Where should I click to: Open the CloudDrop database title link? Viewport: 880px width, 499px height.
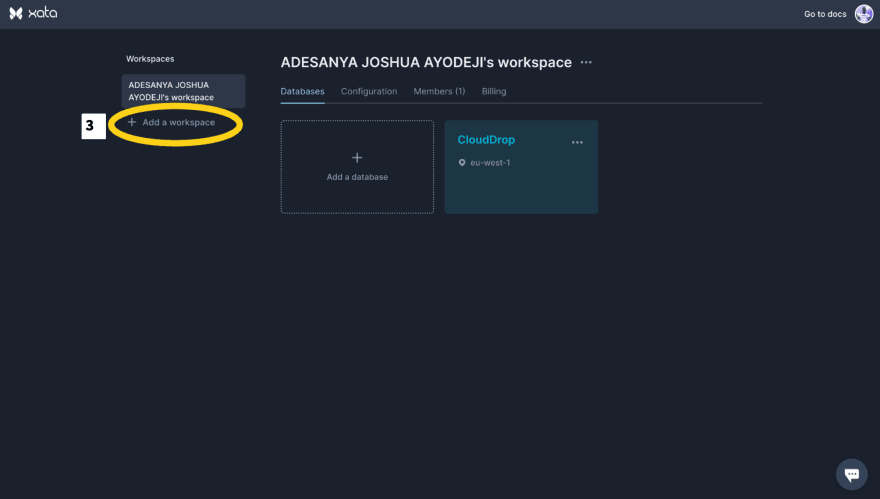coord(486,140)
